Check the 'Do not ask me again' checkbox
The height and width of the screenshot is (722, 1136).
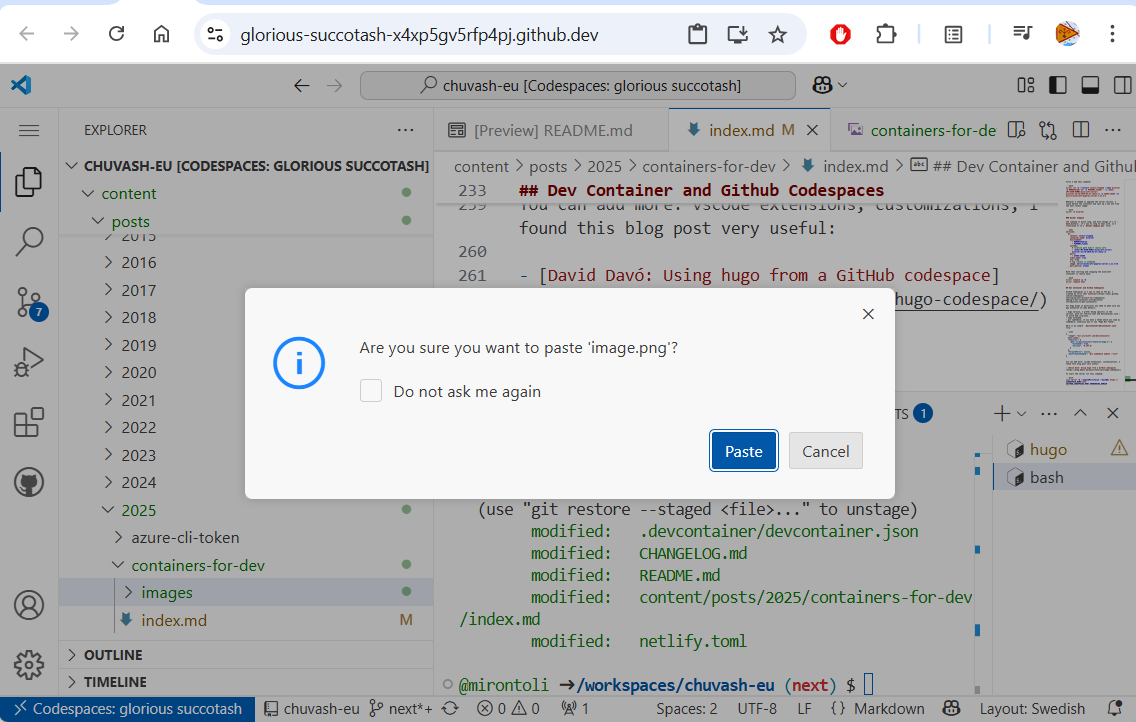click(371, 391)
